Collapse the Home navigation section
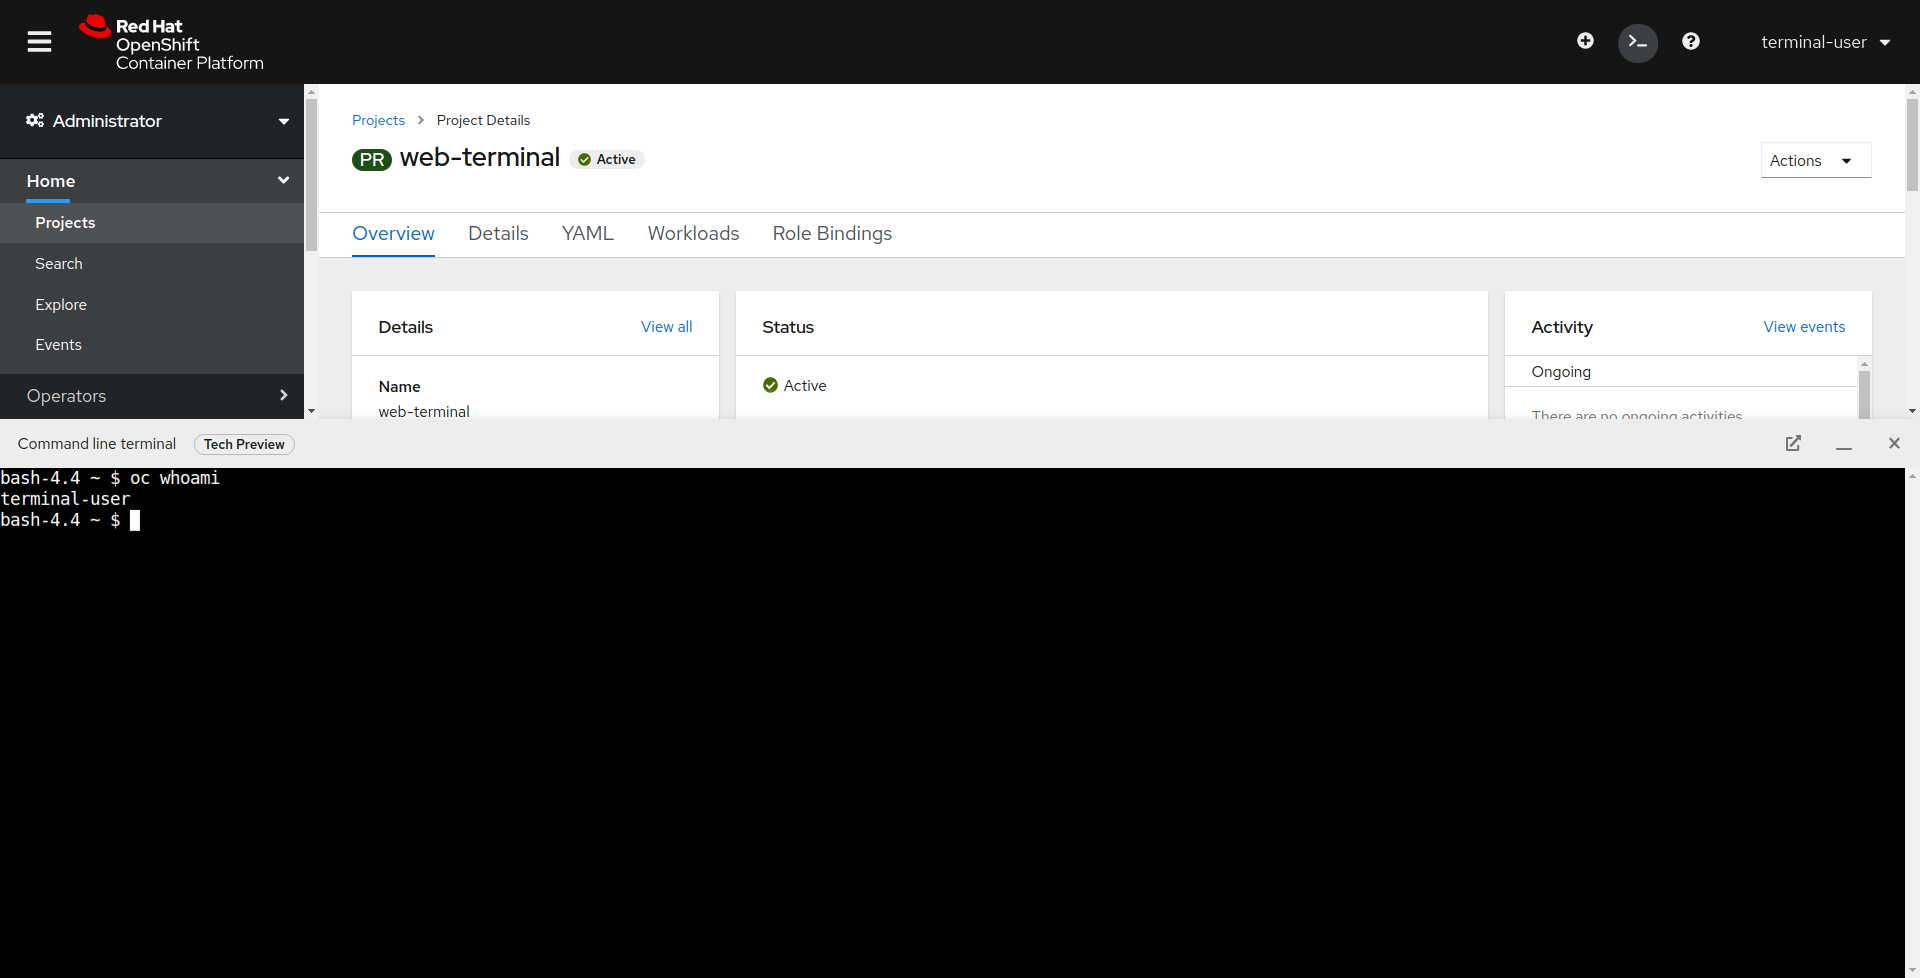Viewport: 1920px width, 978px height. click(x=152, y=181)
